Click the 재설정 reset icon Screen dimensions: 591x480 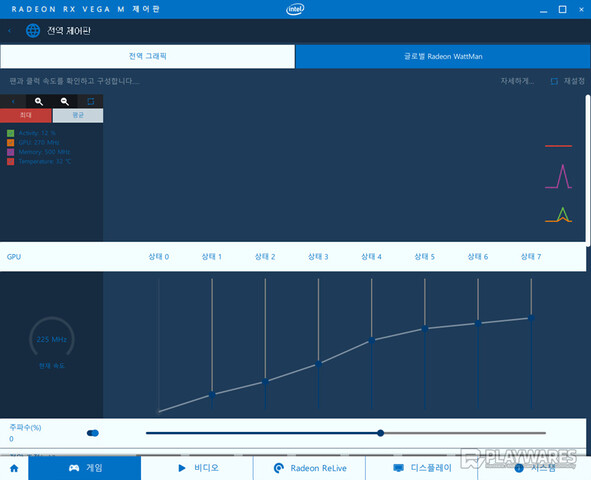tap(554, 81)
